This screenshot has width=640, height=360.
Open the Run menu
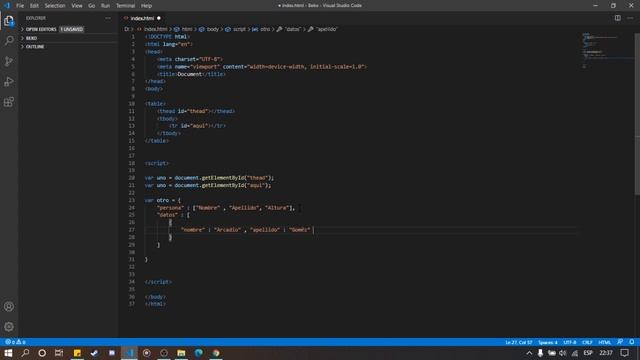point(105,6)
